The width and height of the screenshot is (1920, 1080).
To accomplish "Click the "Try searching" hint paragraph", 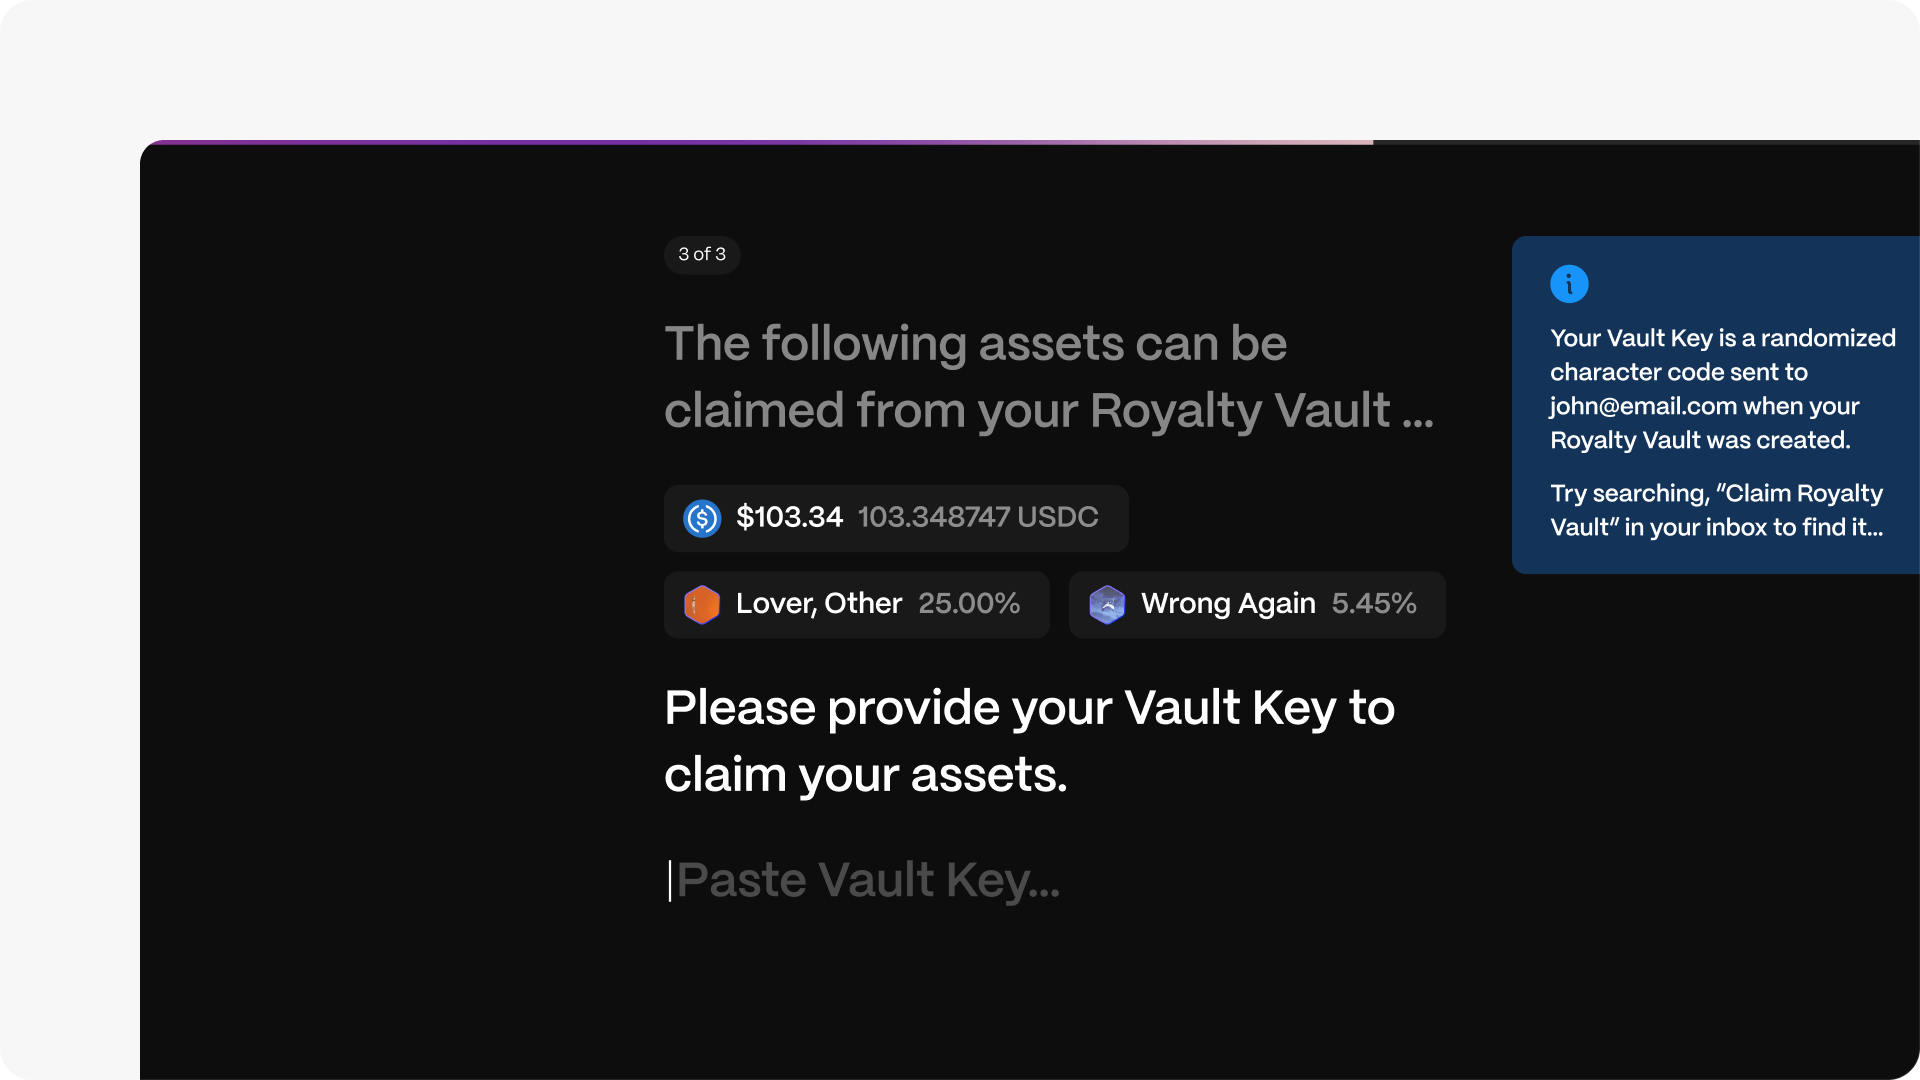I will coord(1716,510).
